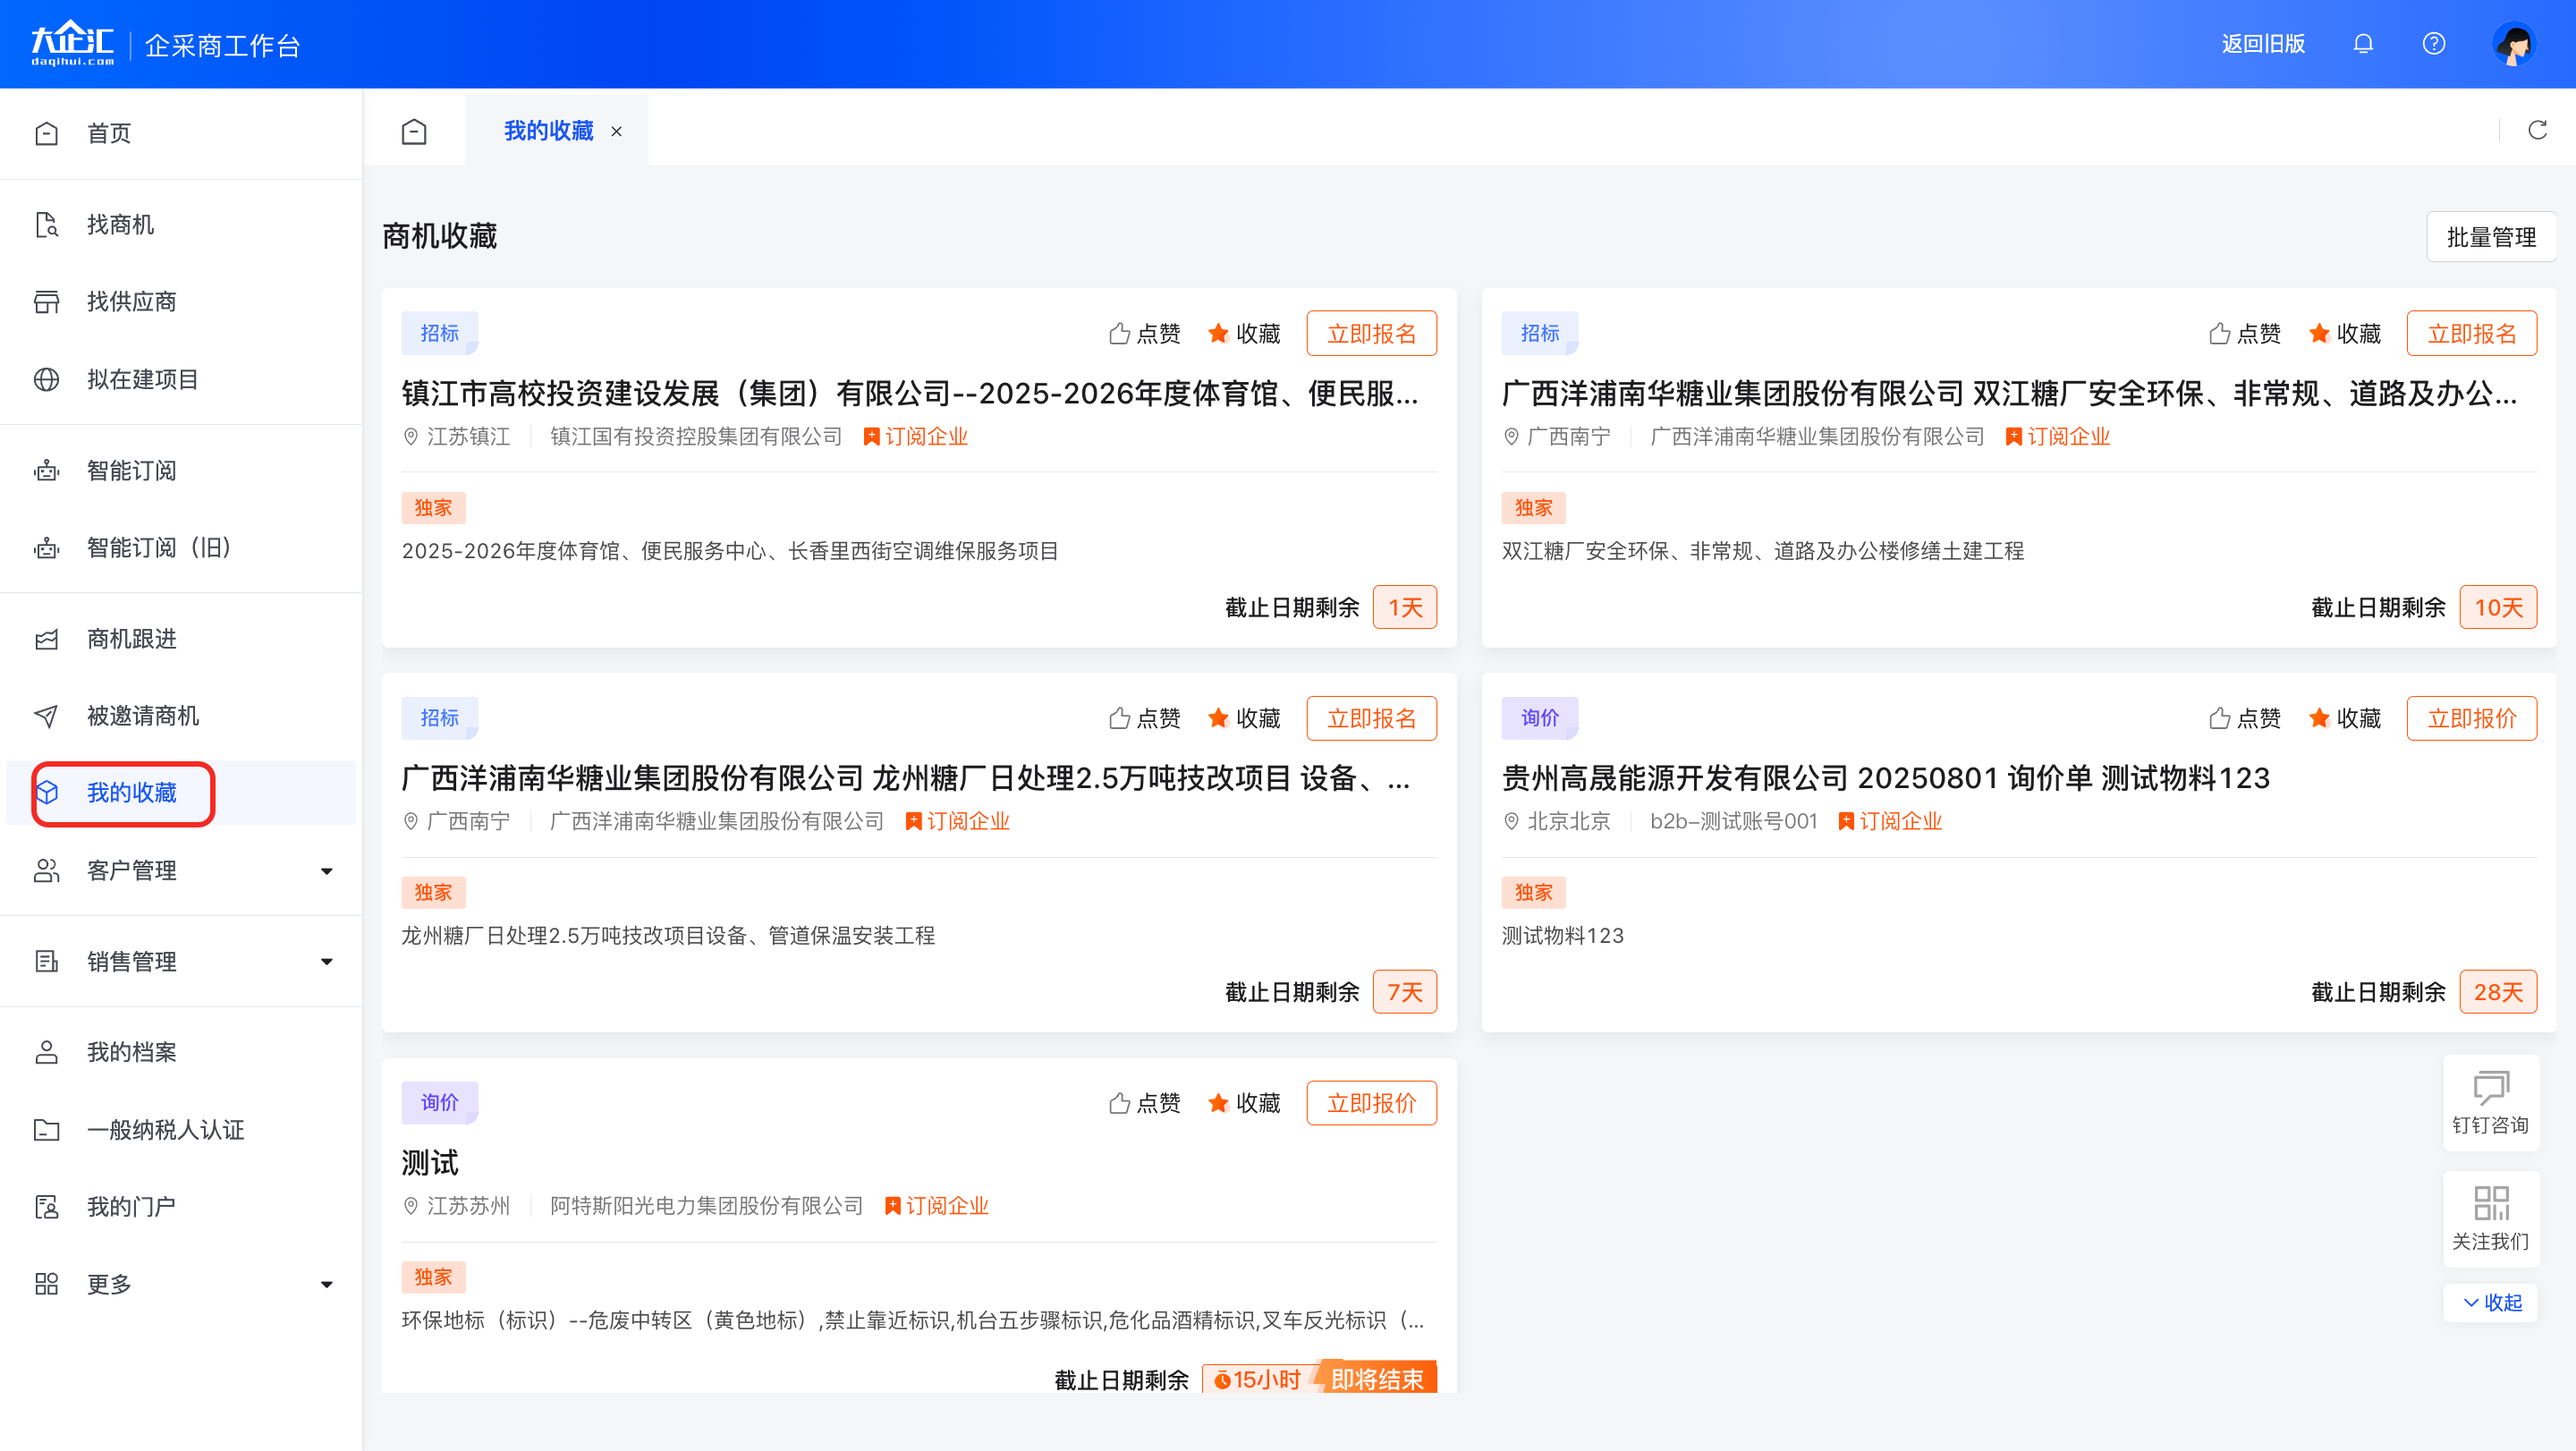Refresh the page with the reload icon

[2538, 130]
